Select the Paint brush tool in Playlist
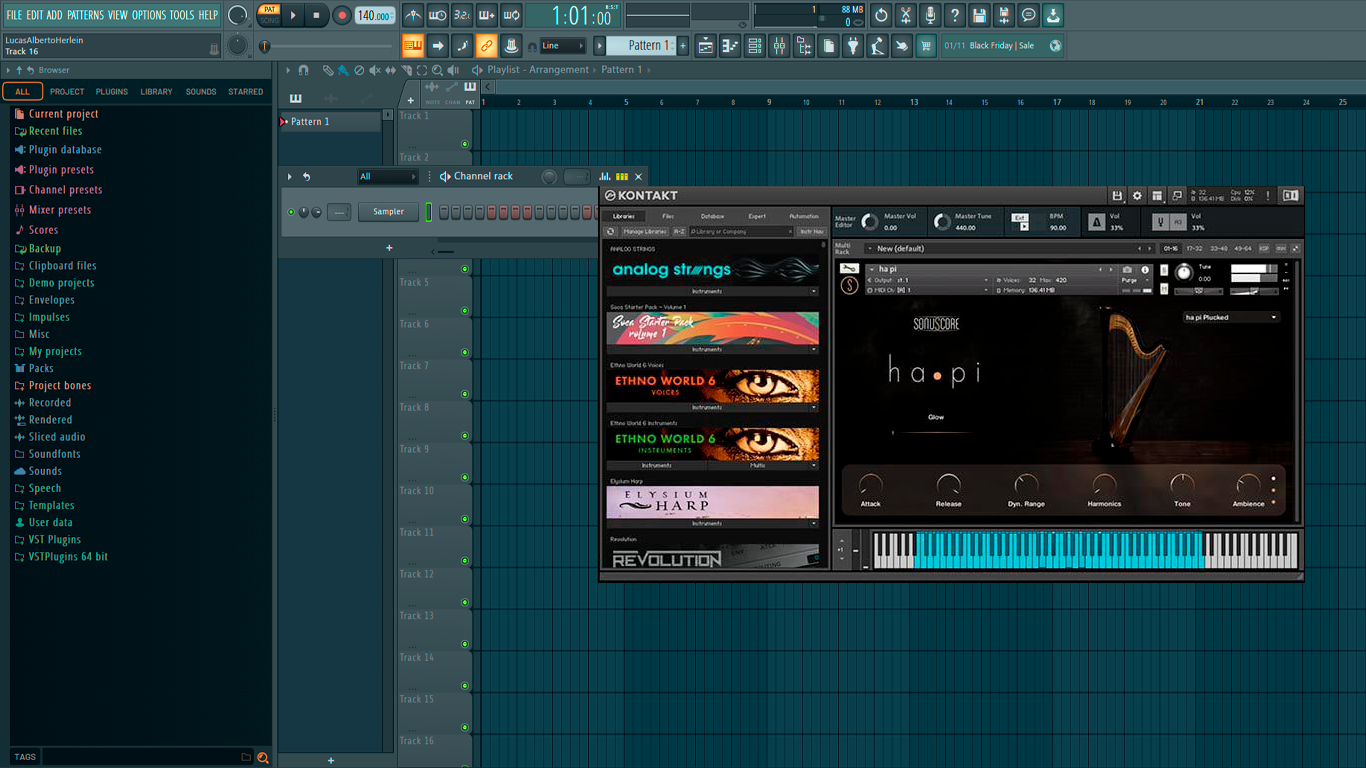The width and height of the screenshot is (1366, 768). [343, 70]
